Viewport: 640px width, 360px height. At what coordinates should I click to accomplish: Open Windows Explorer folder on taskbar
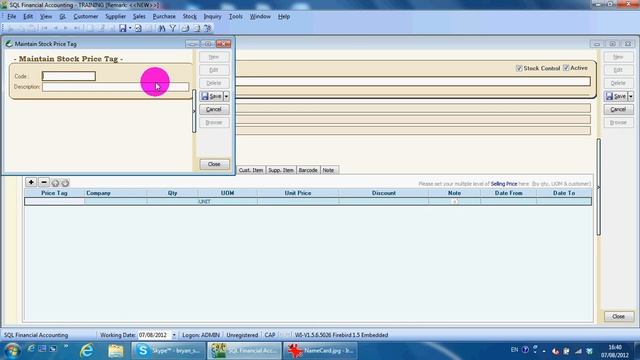[x=116, y=351]
